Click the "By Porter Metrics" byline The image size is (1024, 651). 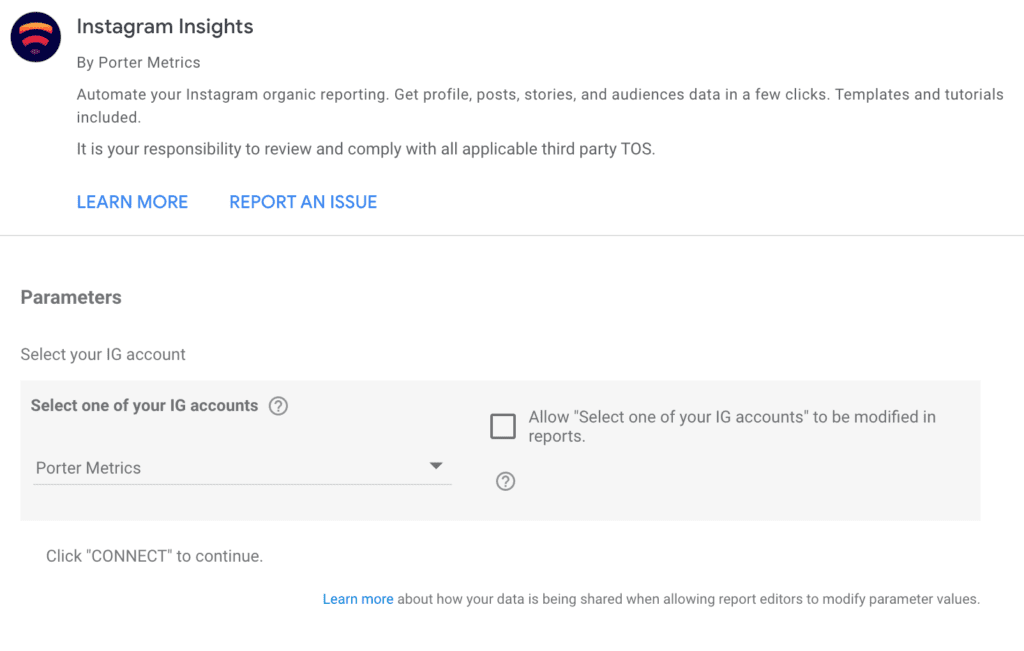(138, 62)
